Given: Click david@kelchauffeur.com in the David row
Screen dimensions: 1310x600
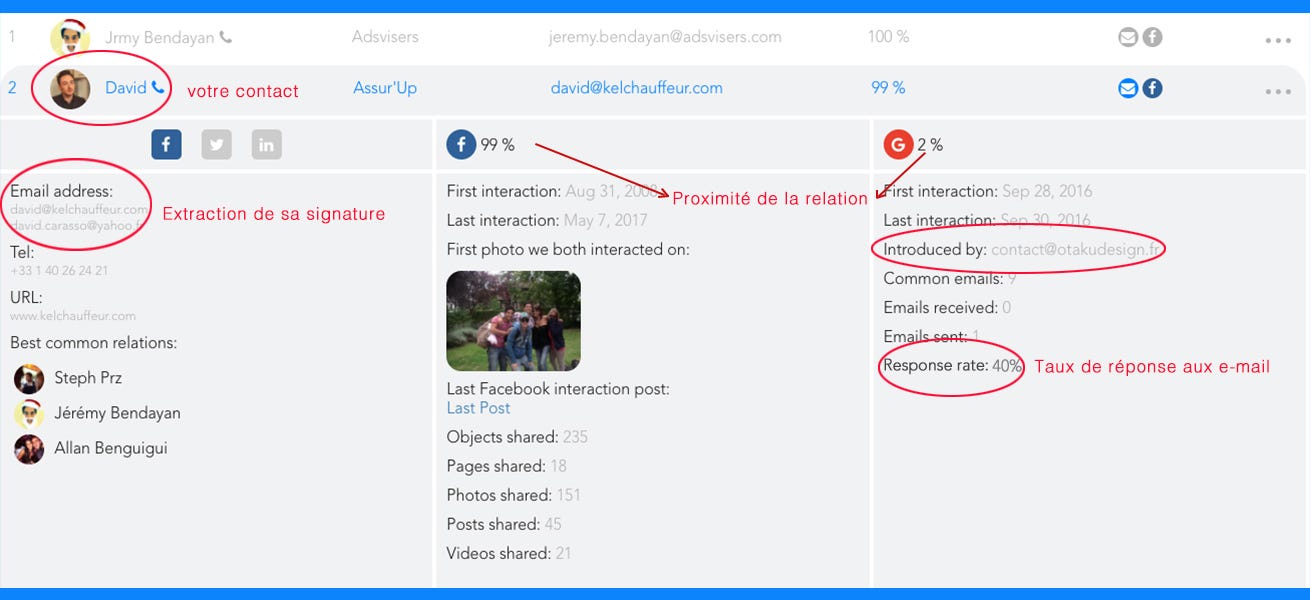Looking at the screenshot, I should click(x=636, y=88).
